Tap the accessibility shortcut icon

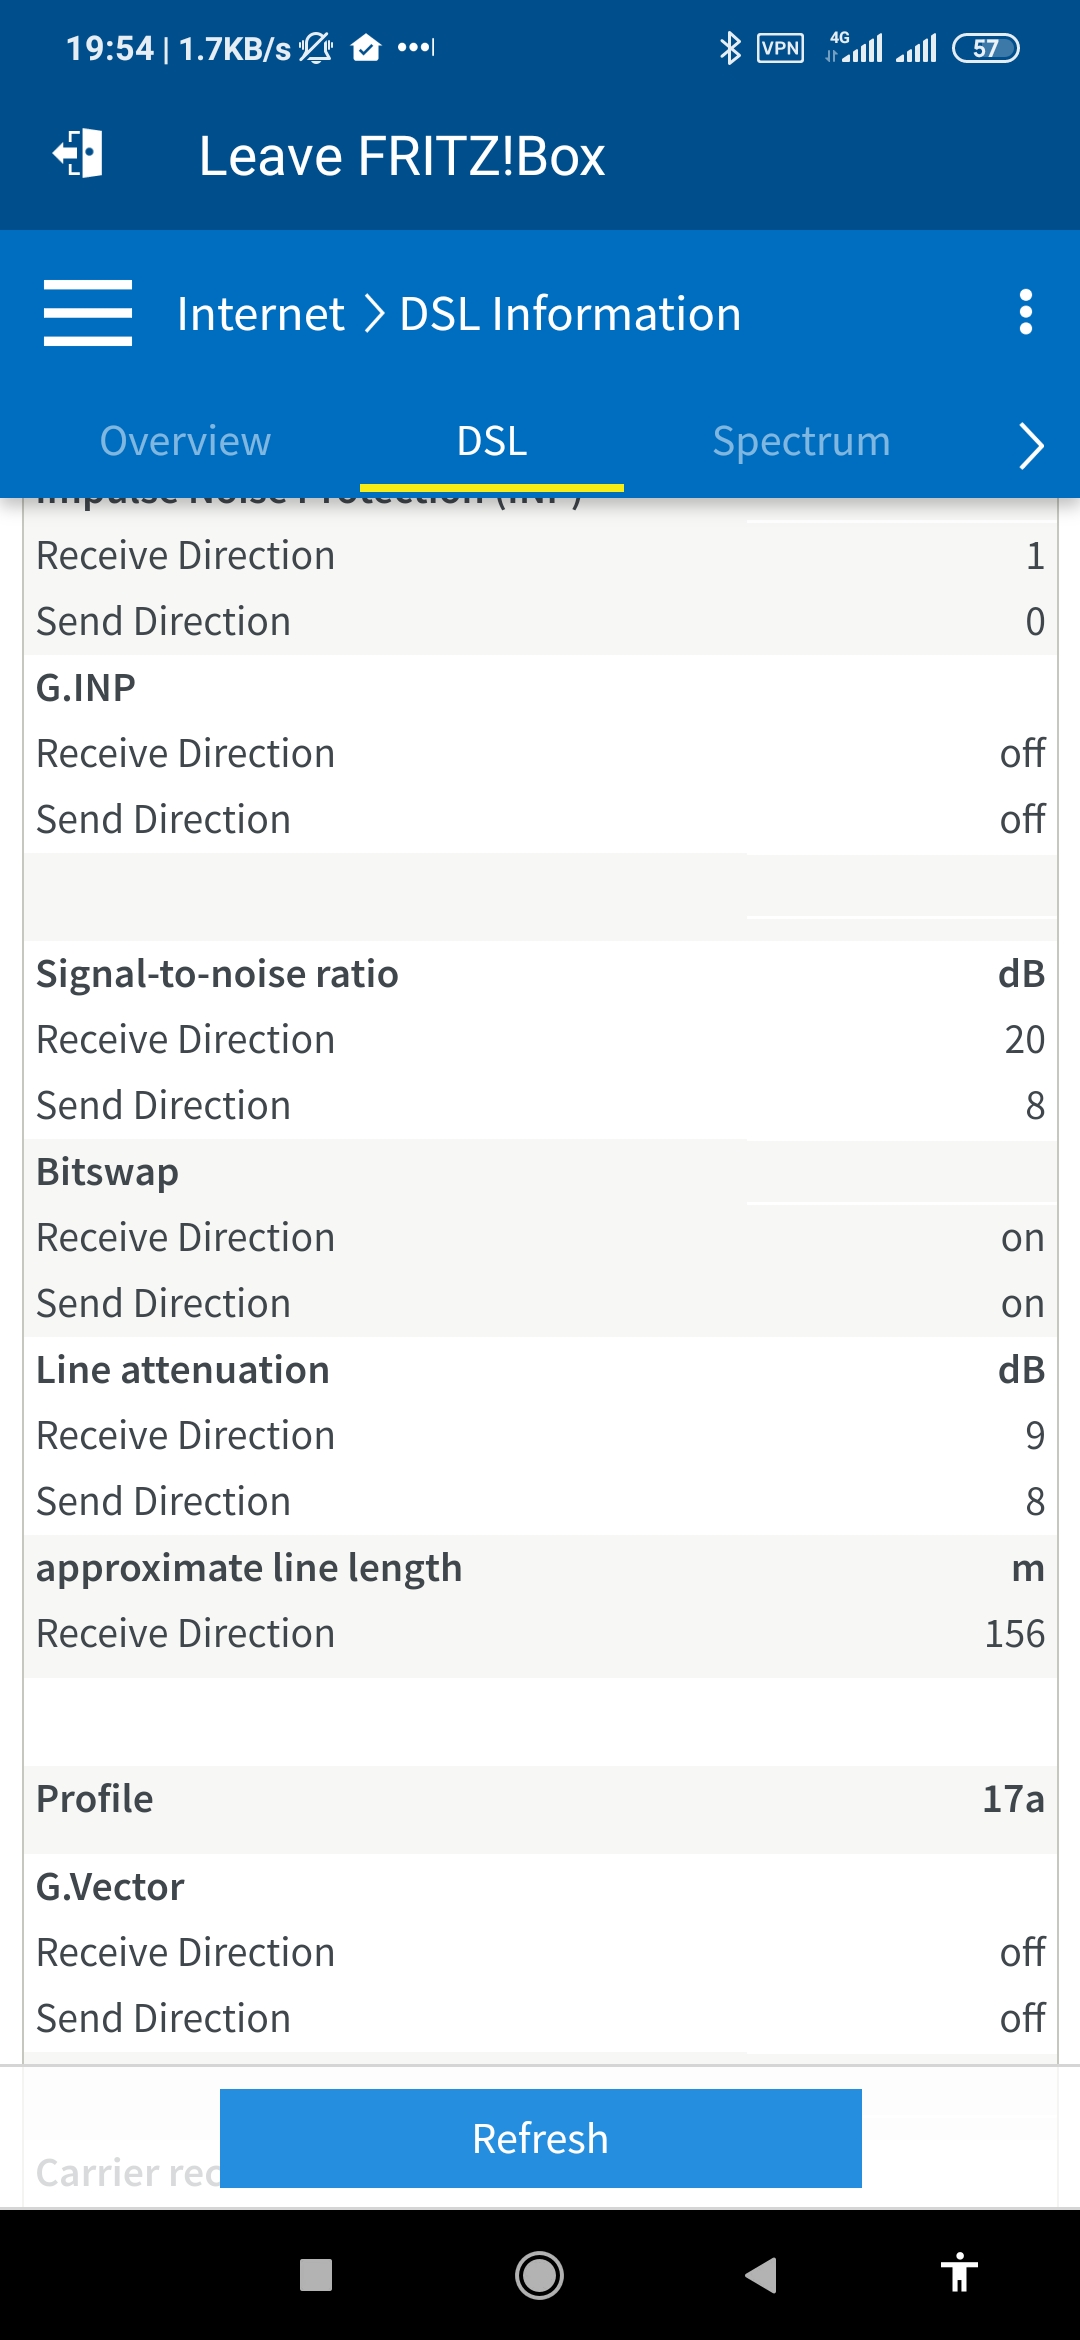[959, 2272]
